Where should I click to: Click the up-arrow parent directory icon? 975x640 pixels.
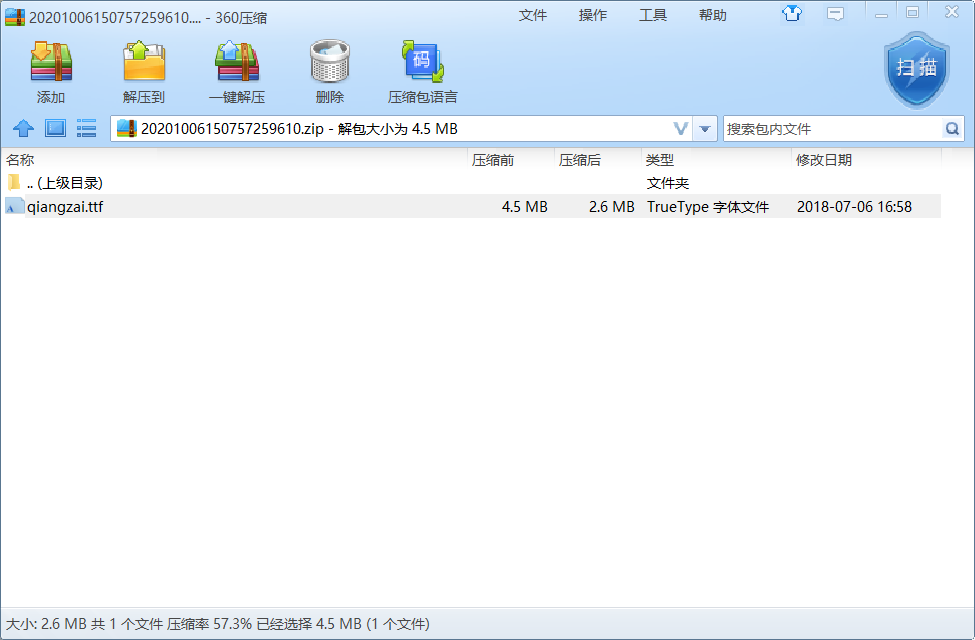coord(23,129)
